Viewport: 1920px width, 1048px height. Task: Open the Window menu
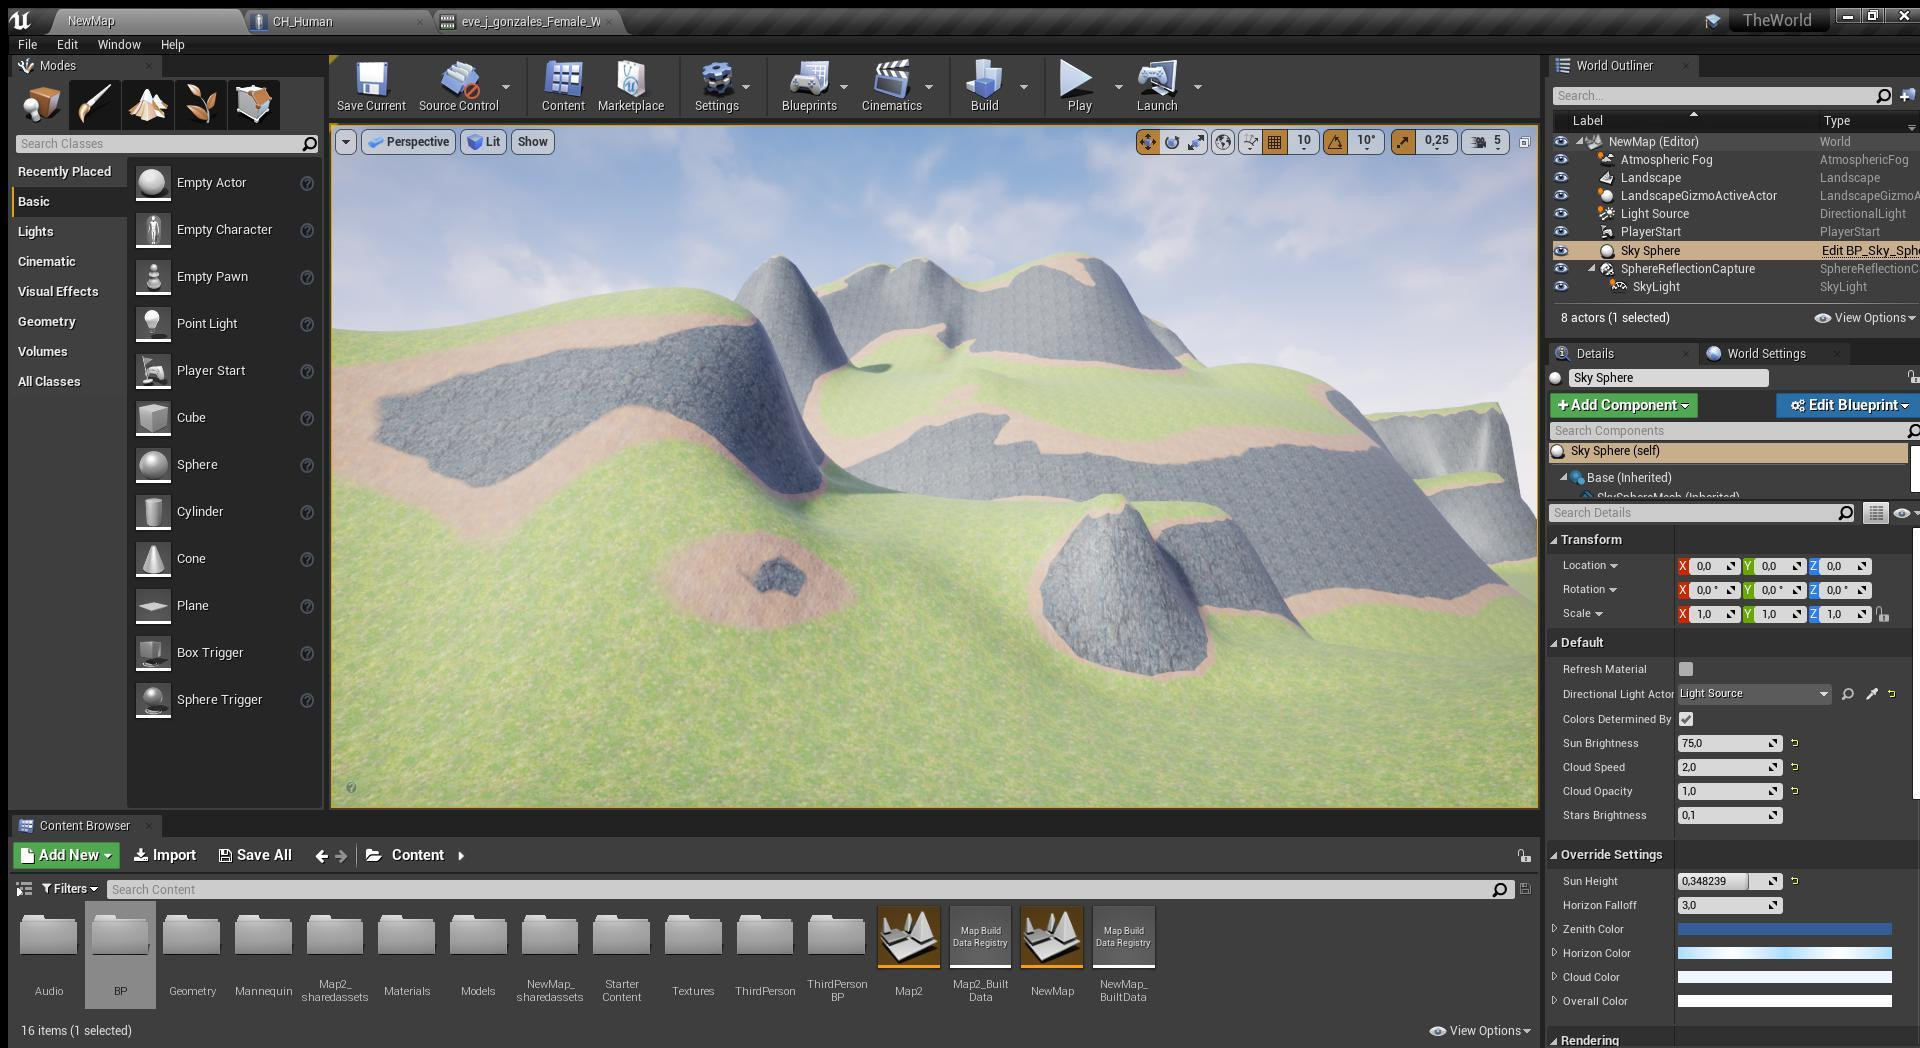point(119,45)
